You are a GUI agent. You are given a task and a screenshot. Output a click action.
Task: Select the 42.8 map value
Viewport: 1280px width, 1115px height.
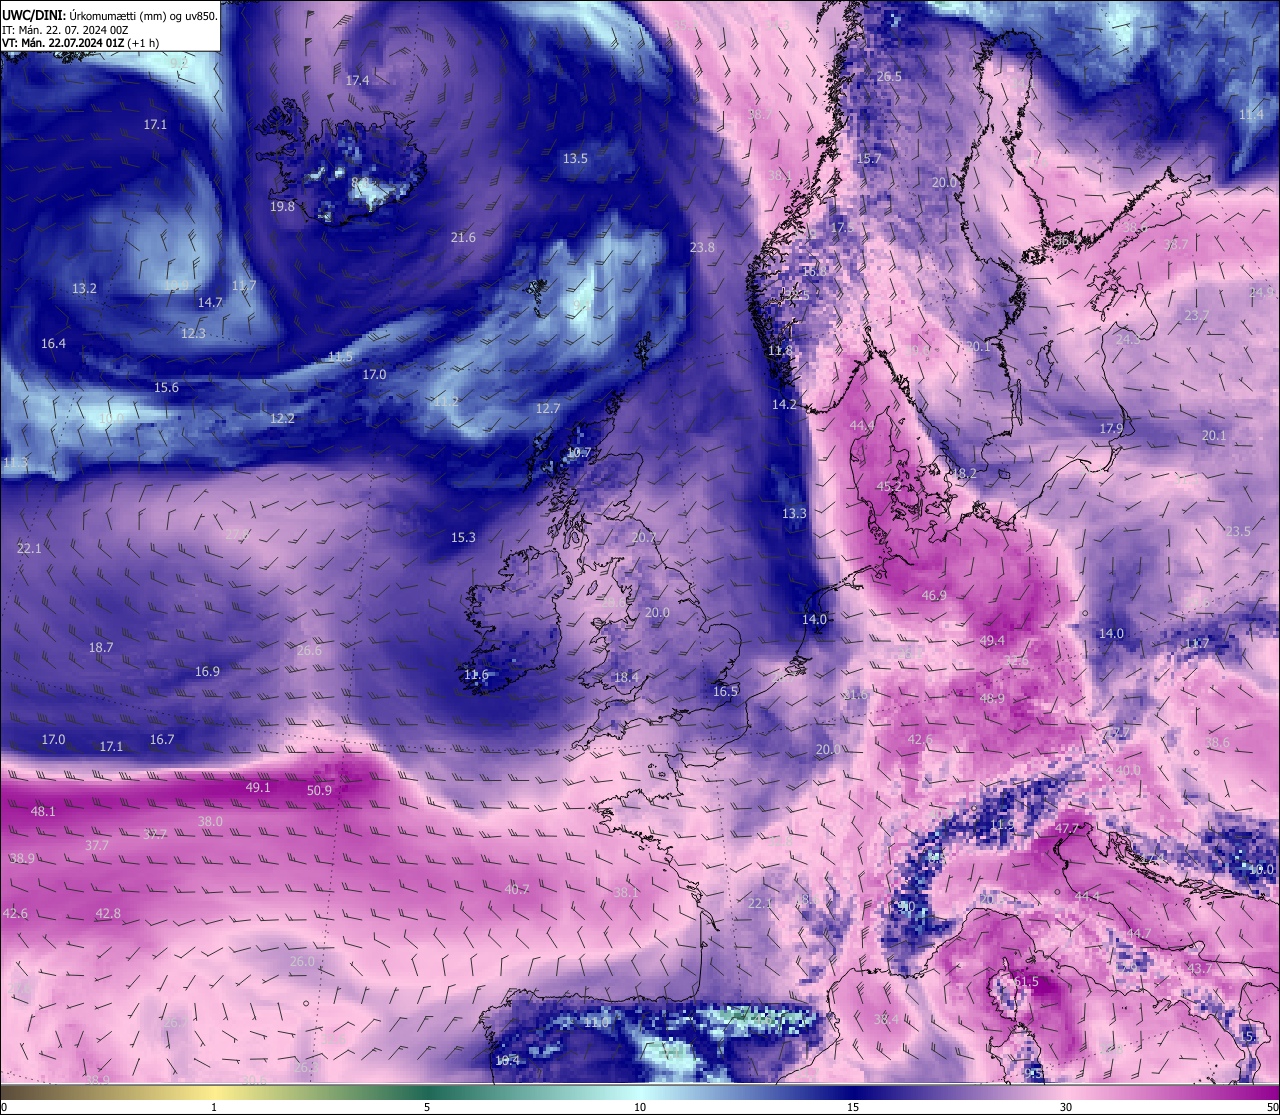pyautogui.click(x=108, y=913)
